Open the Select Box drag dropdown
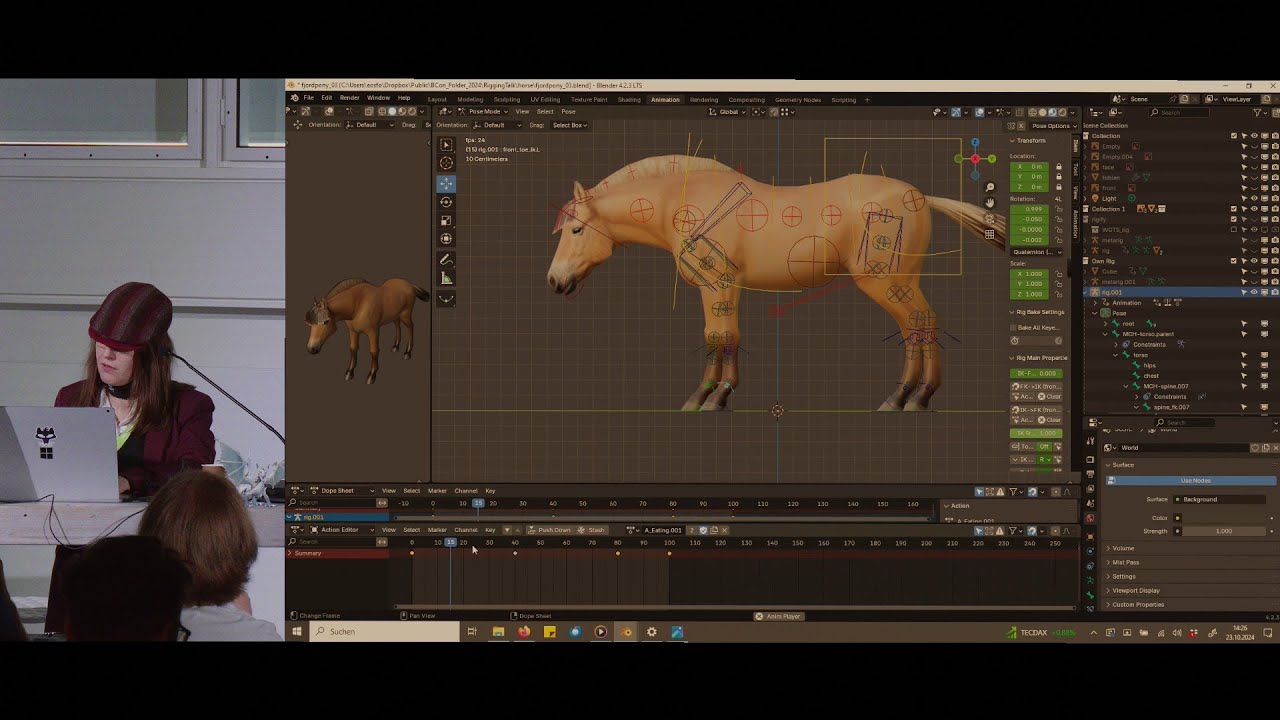 (x=569, y=125)
